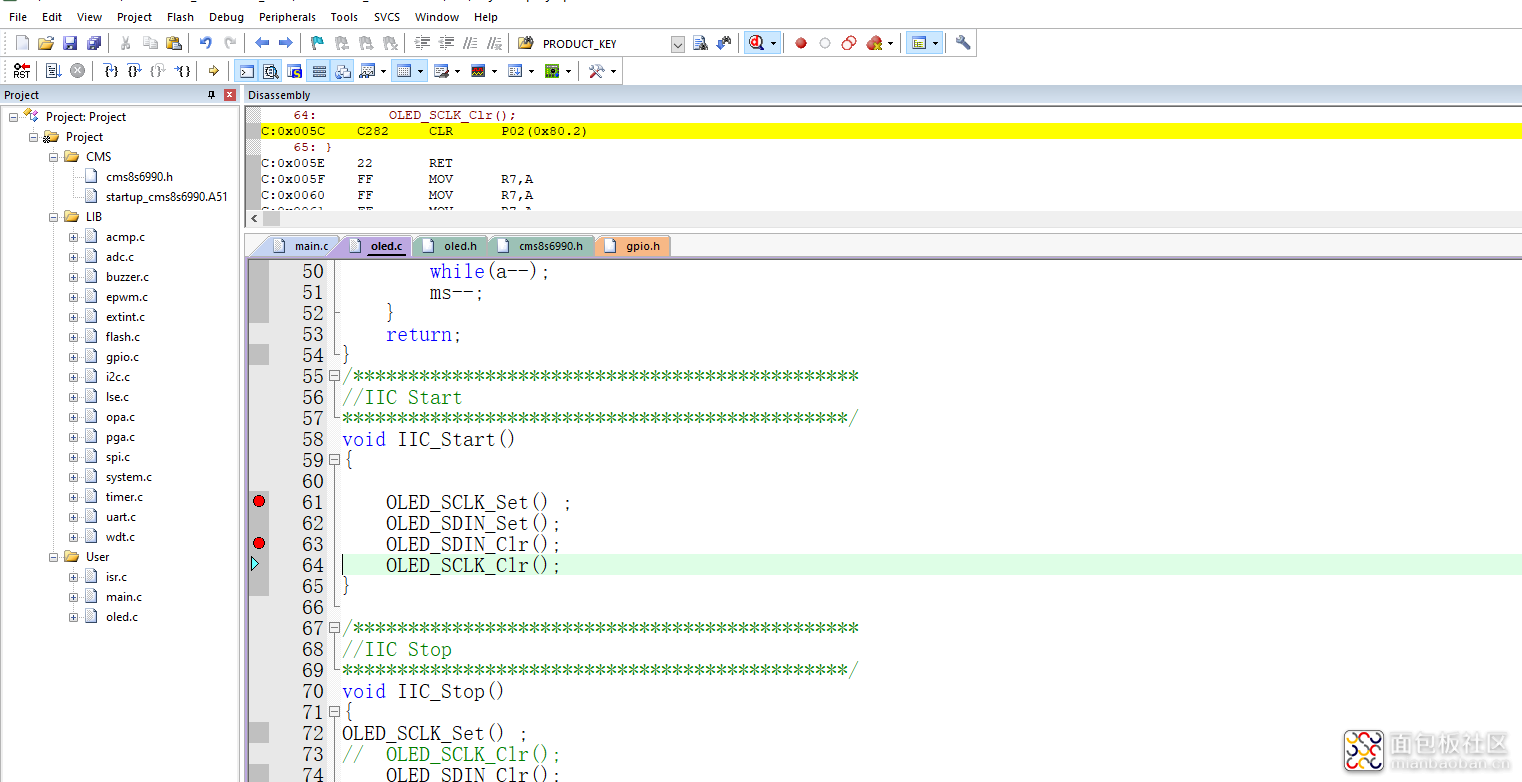Open configuration with the wrench icon

pos(963,43)
